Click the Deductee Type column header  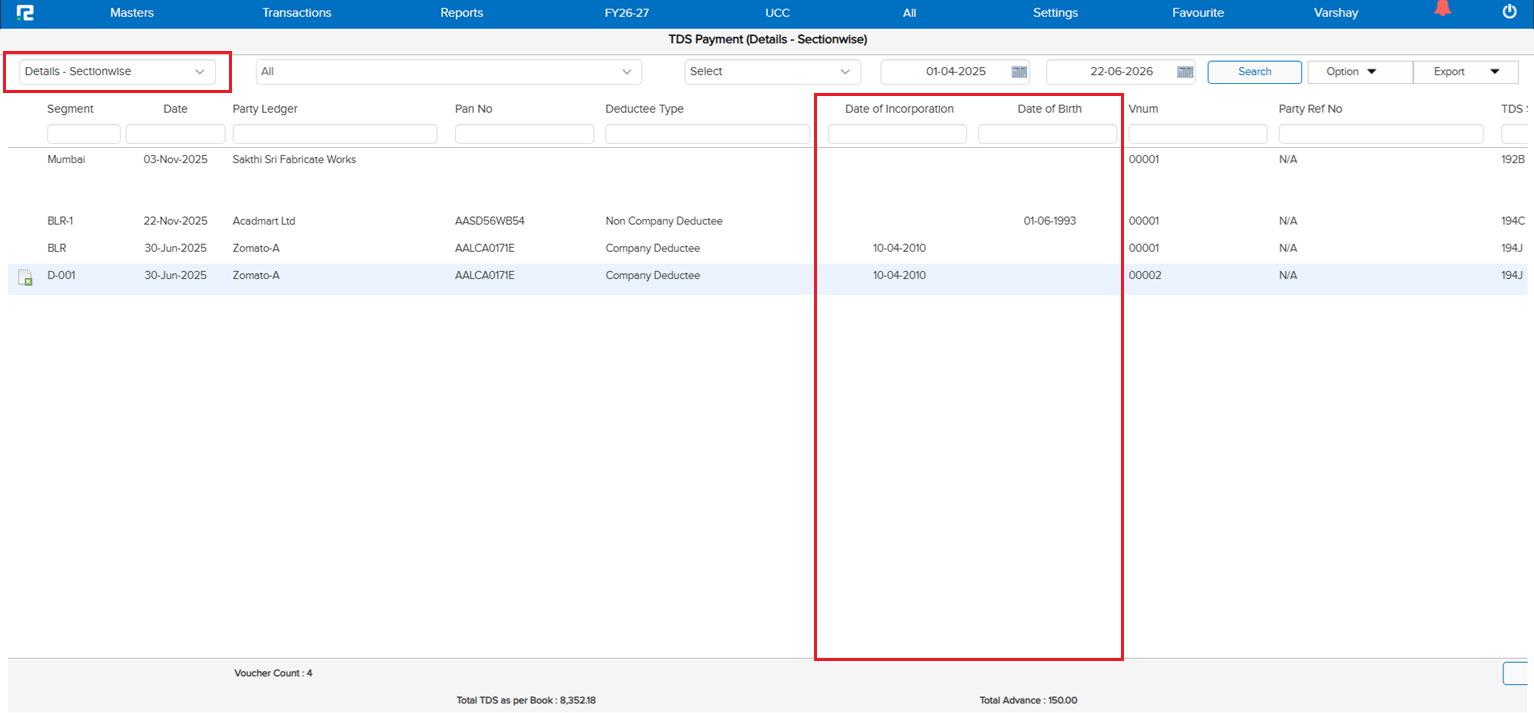(645, 109)
